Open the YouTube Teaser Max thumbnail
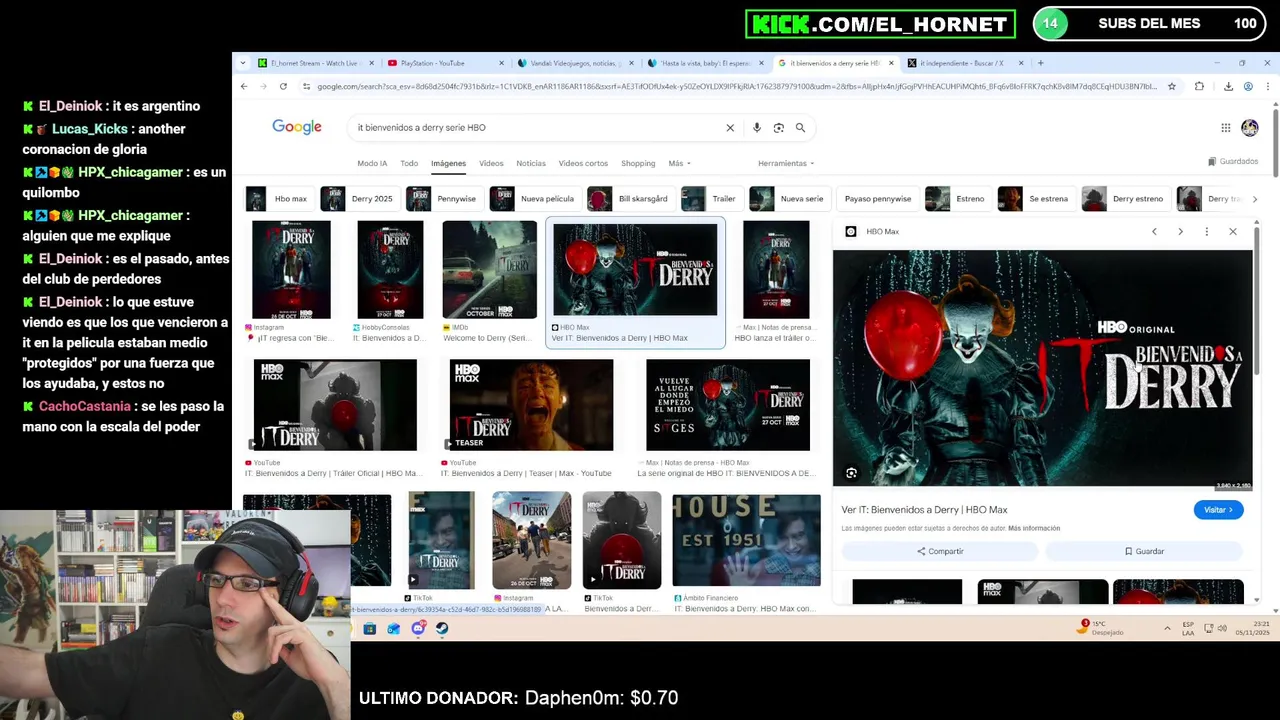This screenshot has width=1280, height=720. [531, 405]
